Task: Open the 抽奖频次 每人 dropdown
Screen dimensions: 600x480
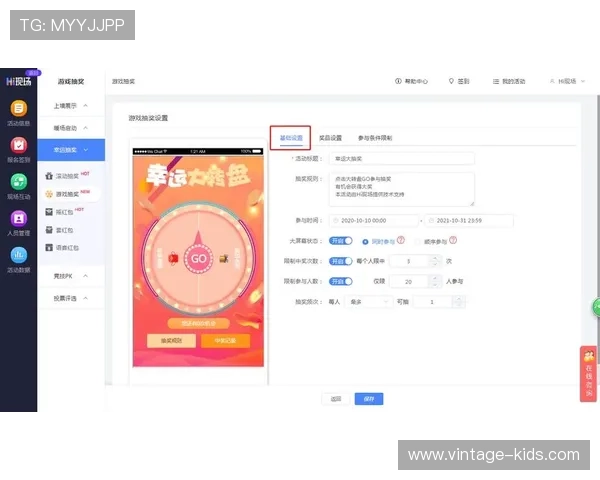Action: pyautogui.click(x=368, y=302)
